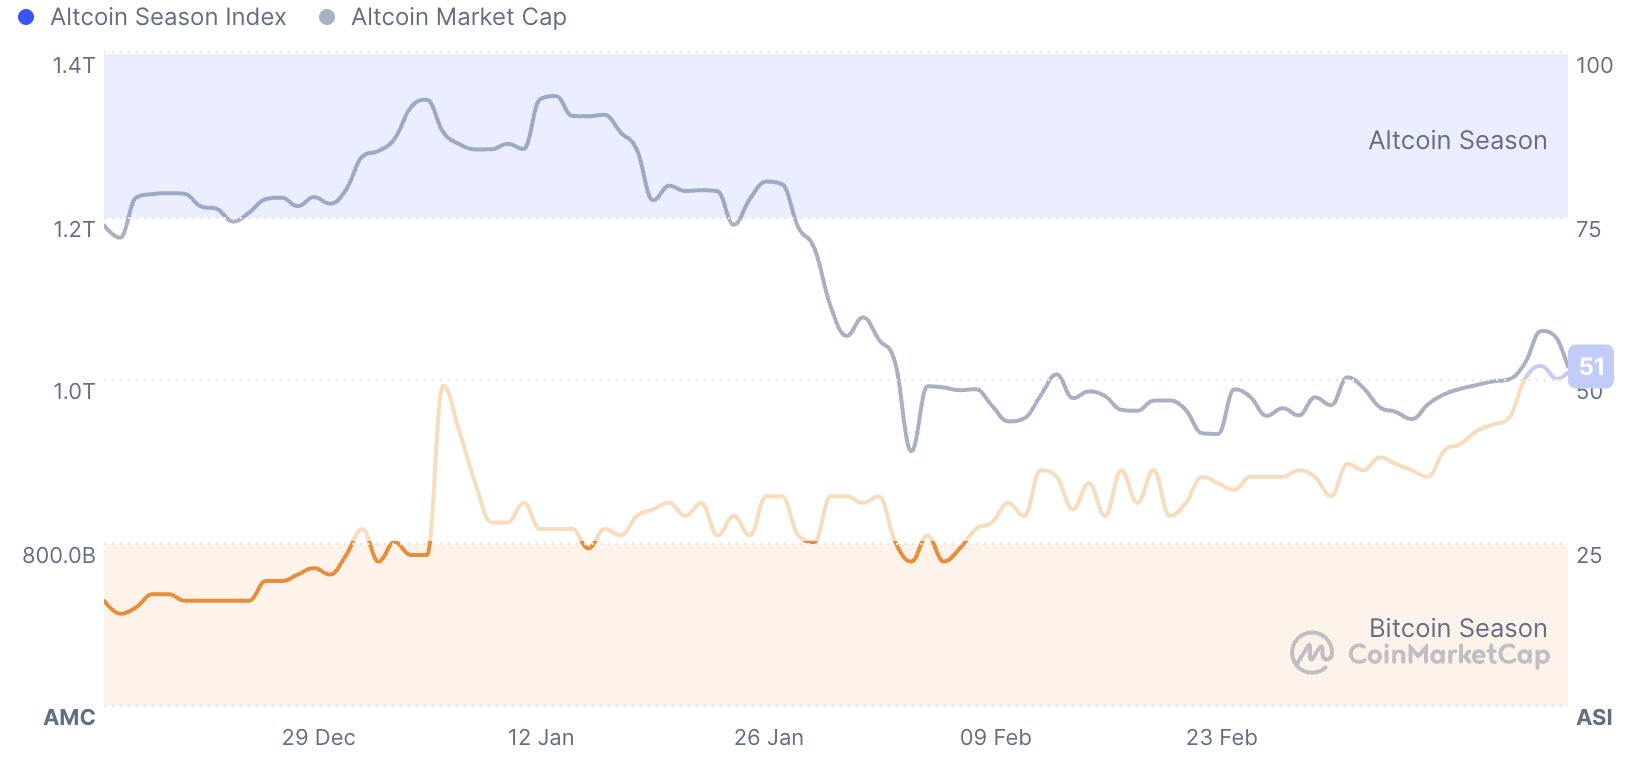Click the Altcoin Season zone label

click(1457, 140)
